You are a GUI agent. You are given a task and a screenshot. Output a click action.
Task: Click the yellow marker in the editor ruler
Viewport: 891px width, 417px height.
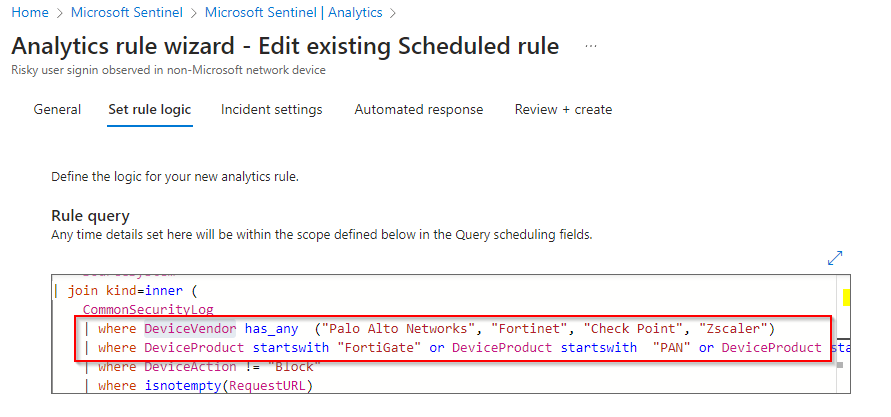pyautogui.click(x=846, y=297)
